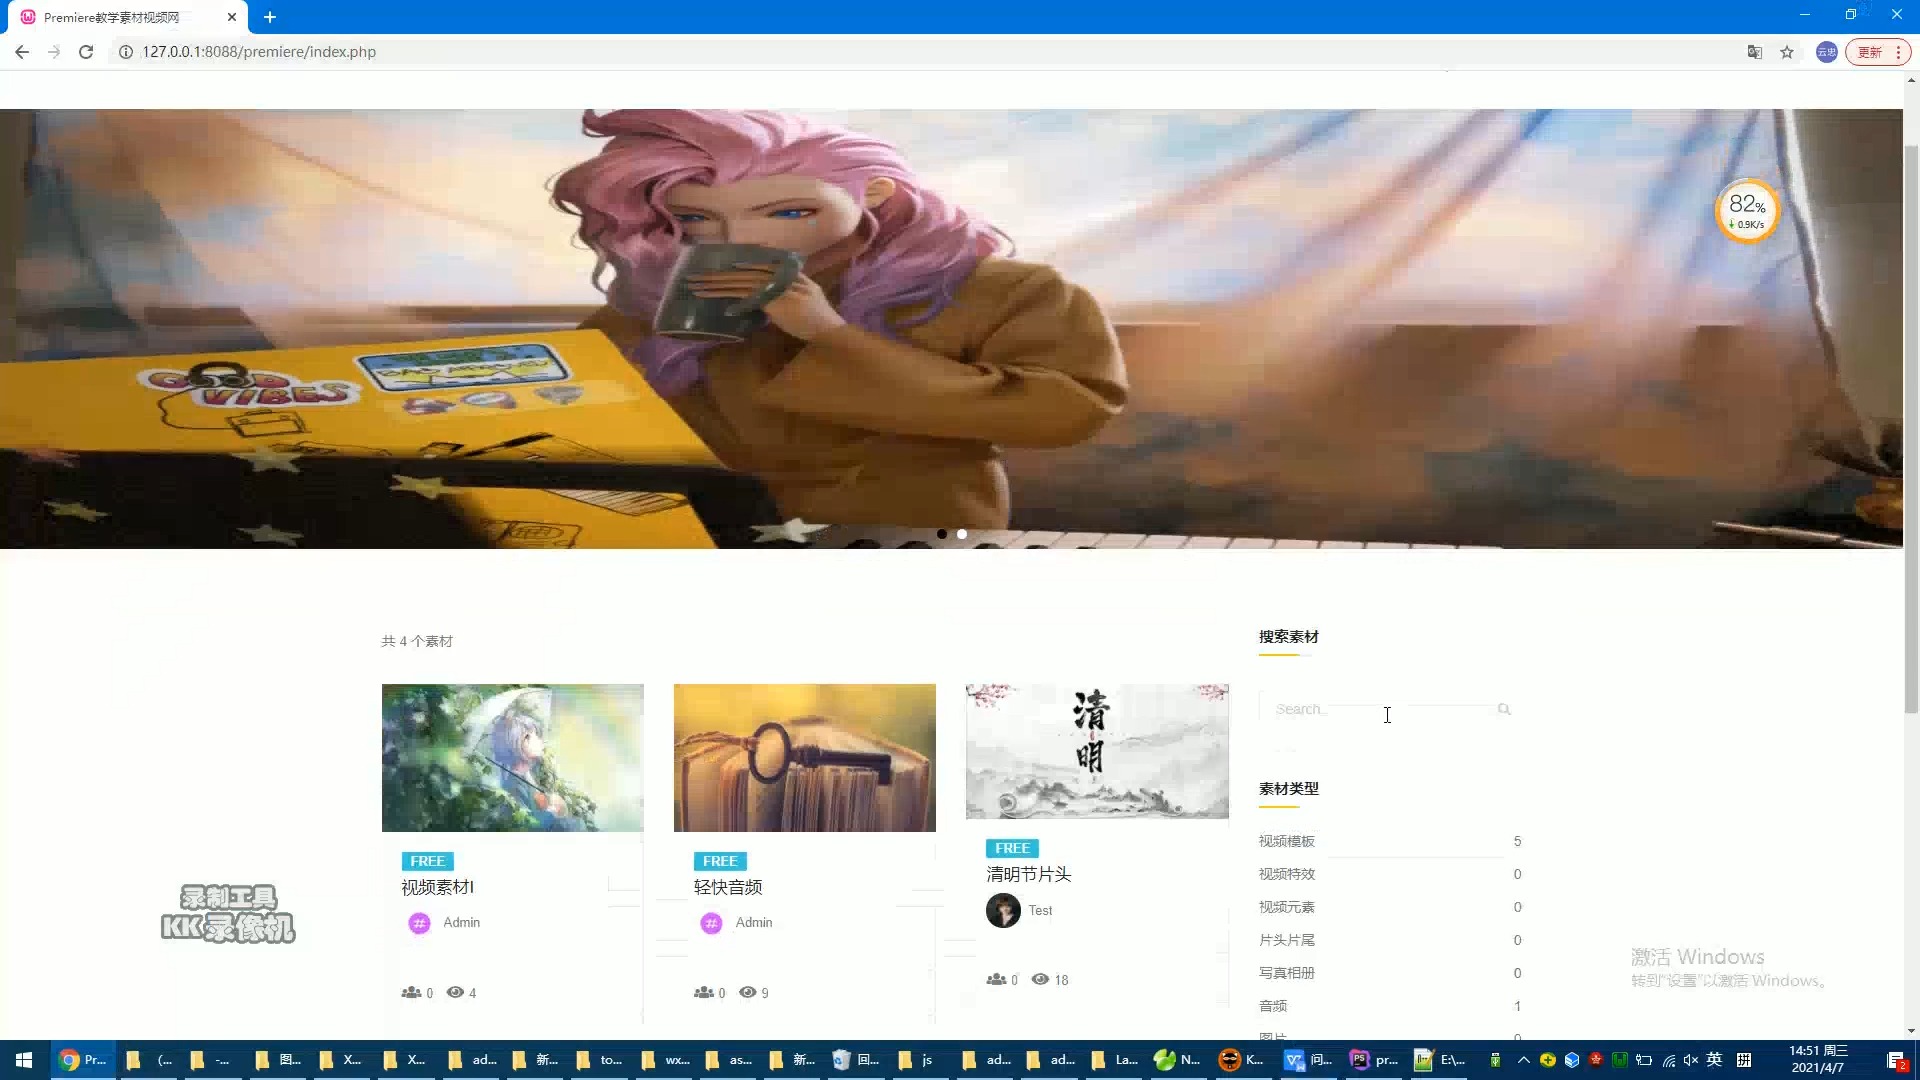Open the 视频素材I thumbnail
This screenshot has height=1080, width=1920.
click(513, 758)
